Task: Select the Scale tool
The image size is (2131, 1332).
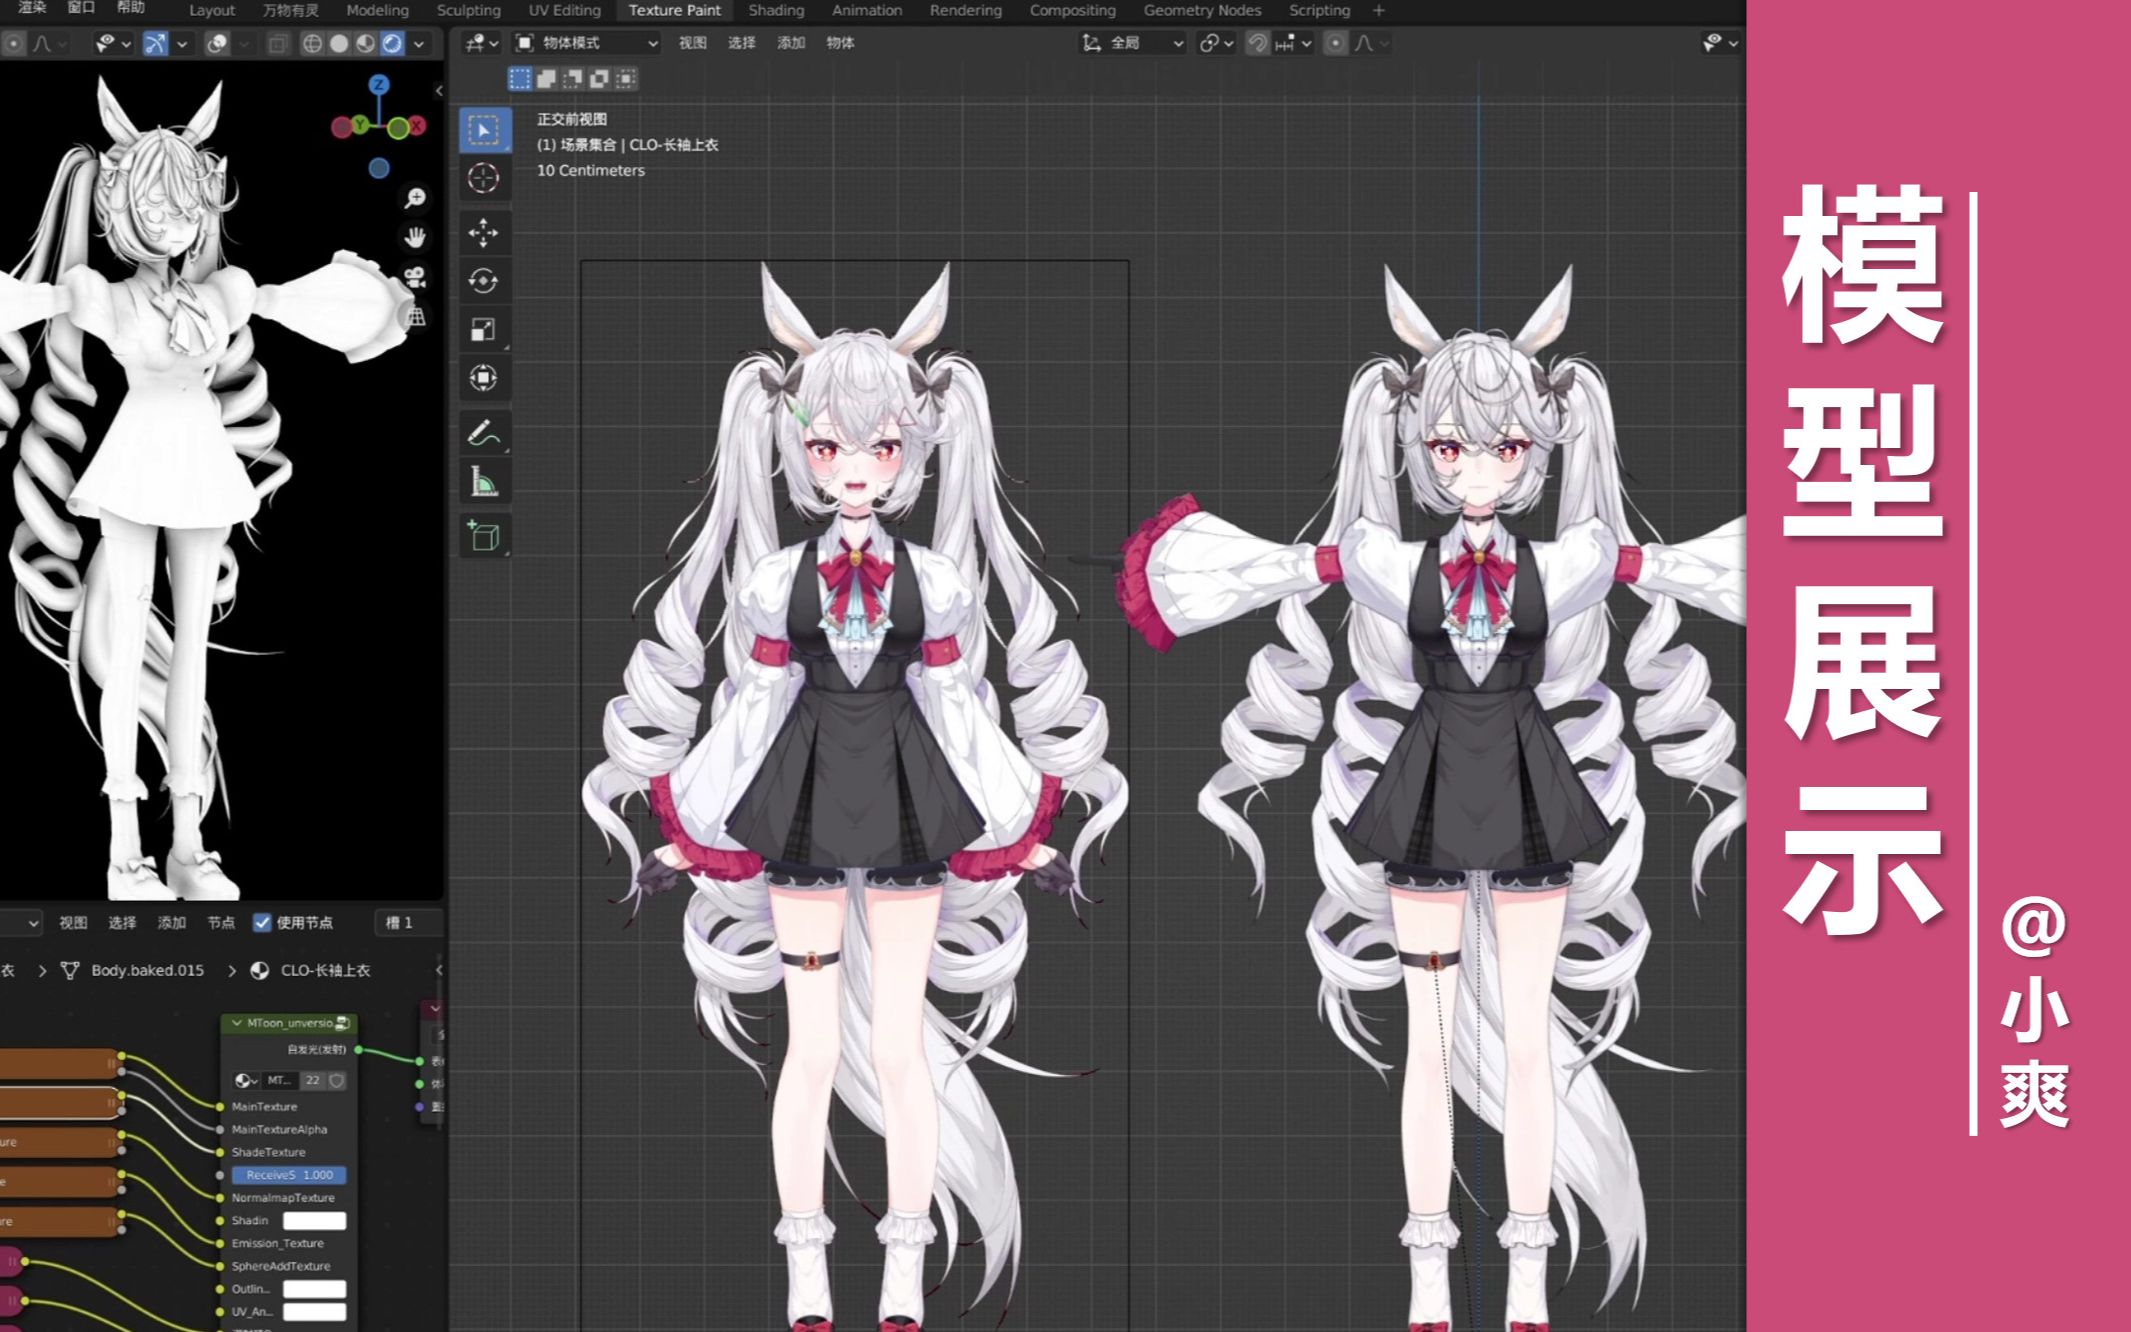Action: coord(484,329)
